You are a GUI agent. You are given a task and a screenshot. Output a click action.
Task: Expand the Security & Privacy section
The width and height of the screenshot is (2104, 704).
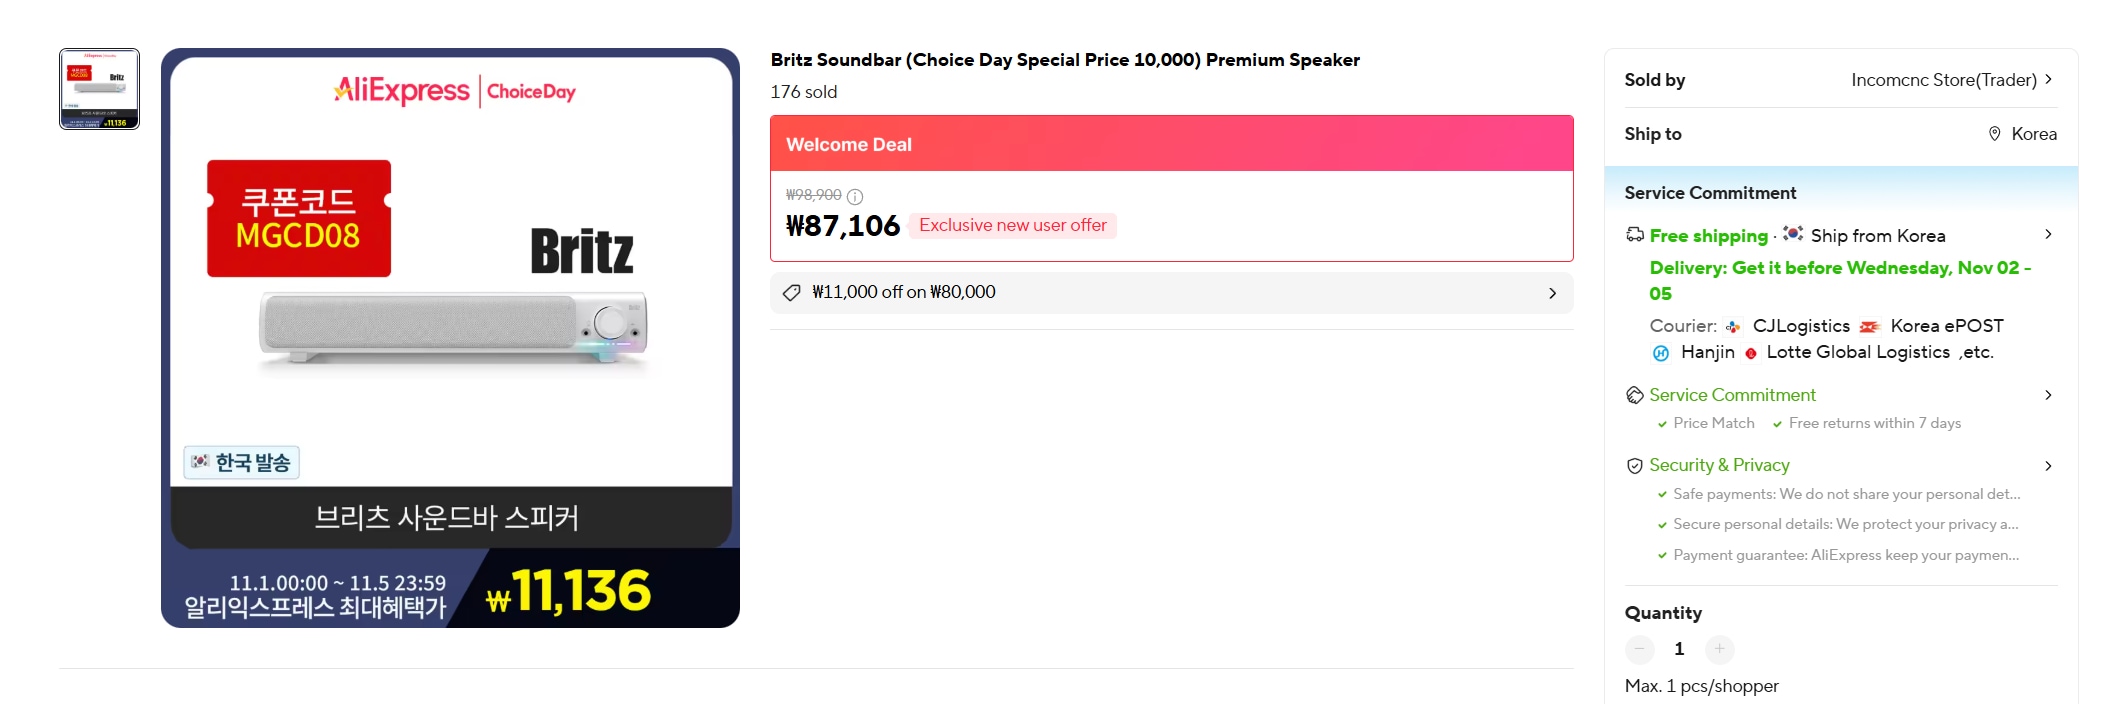tap(2048, 466)
